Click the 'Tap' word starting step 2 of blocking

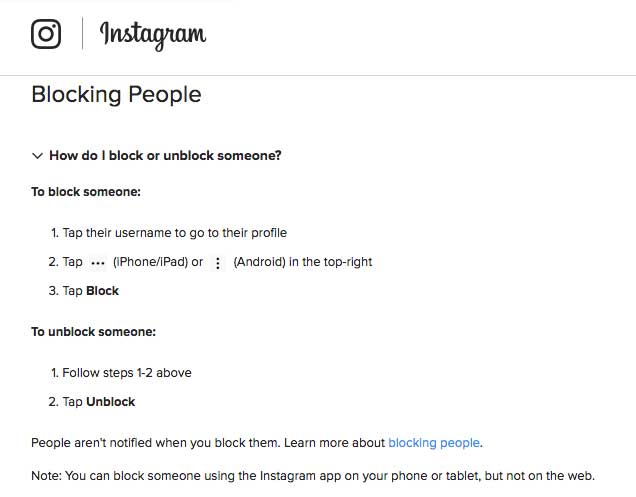point(72,262)
